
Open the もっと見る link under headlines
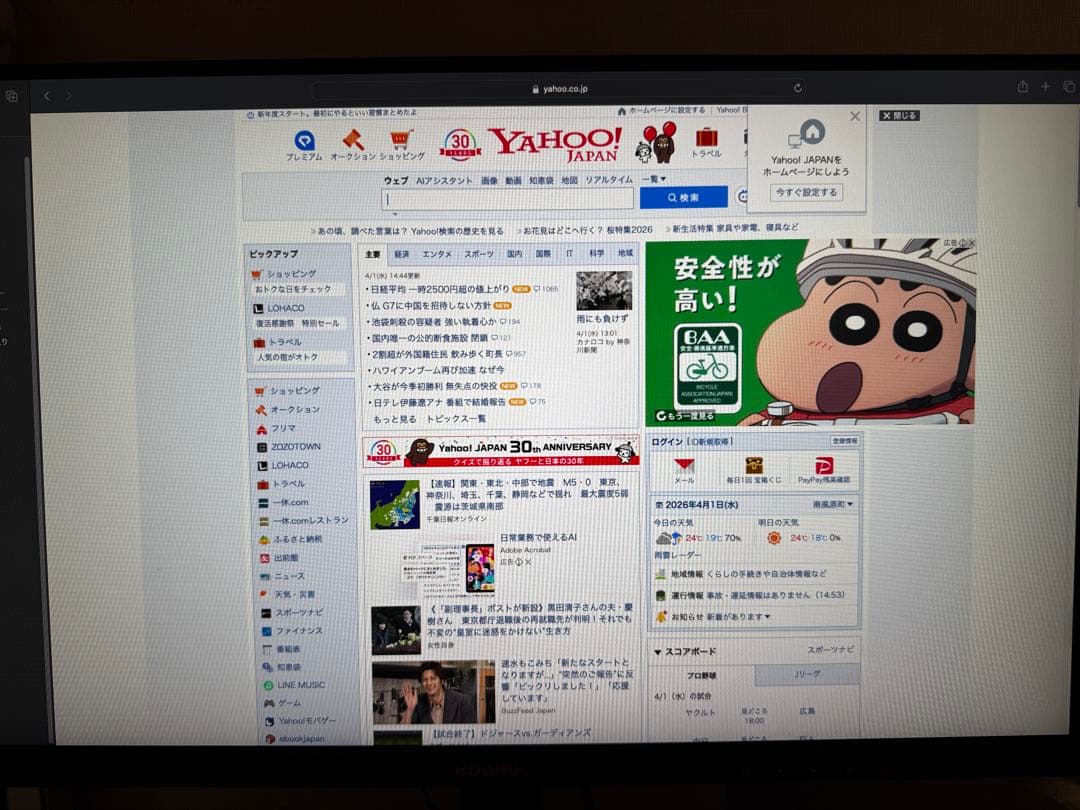[395, 419]
